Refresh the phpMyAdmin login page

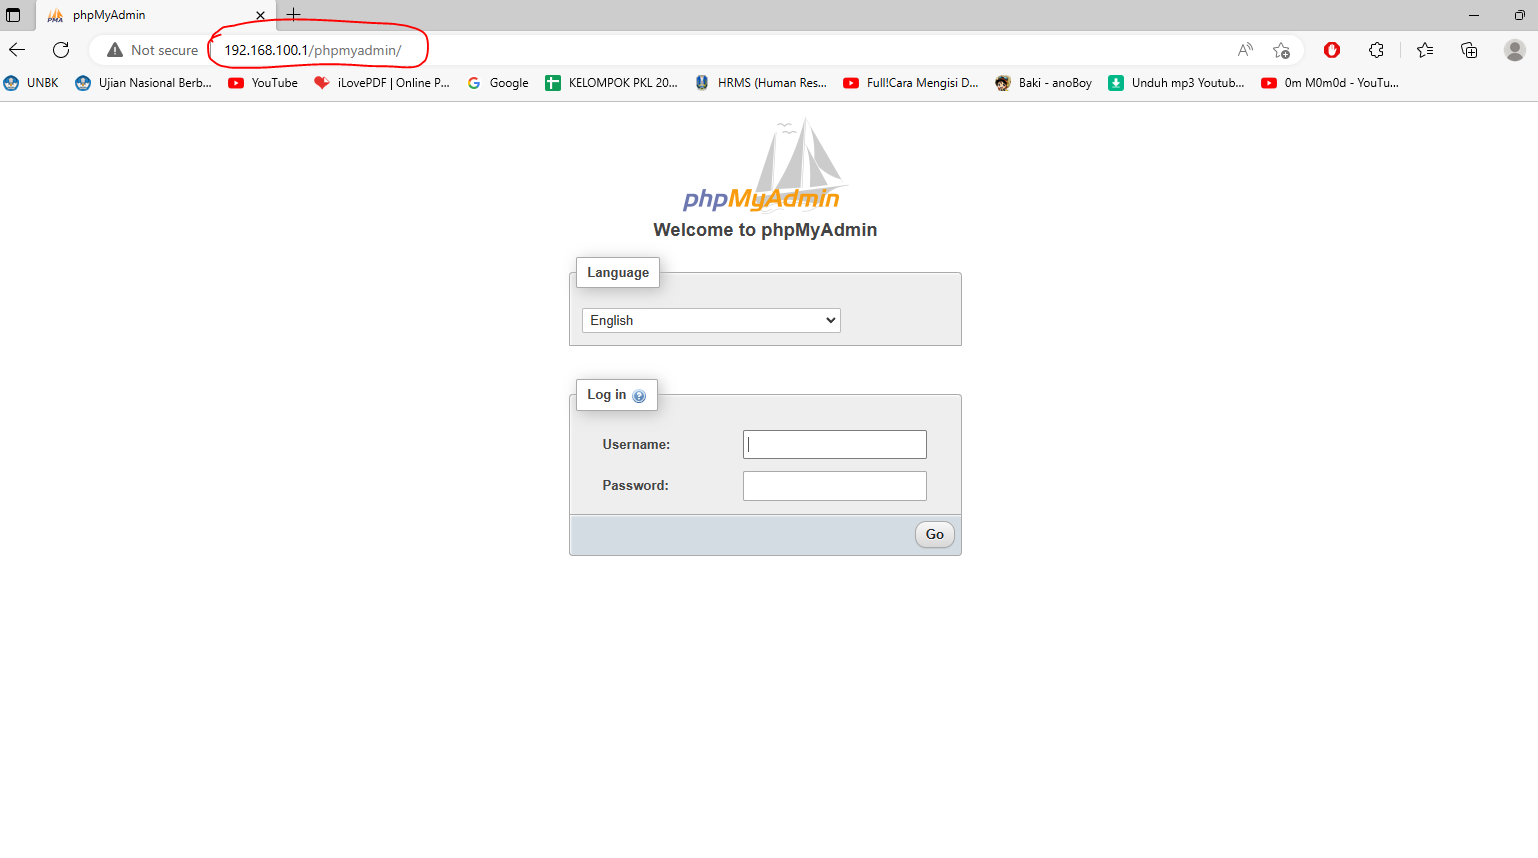pyautogui.click(x=60, y=49)
